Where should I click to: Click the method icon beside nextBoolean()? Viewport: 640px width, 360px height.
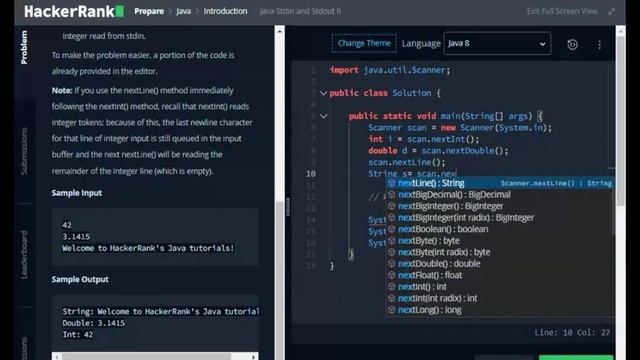click(x=391, y=229)
